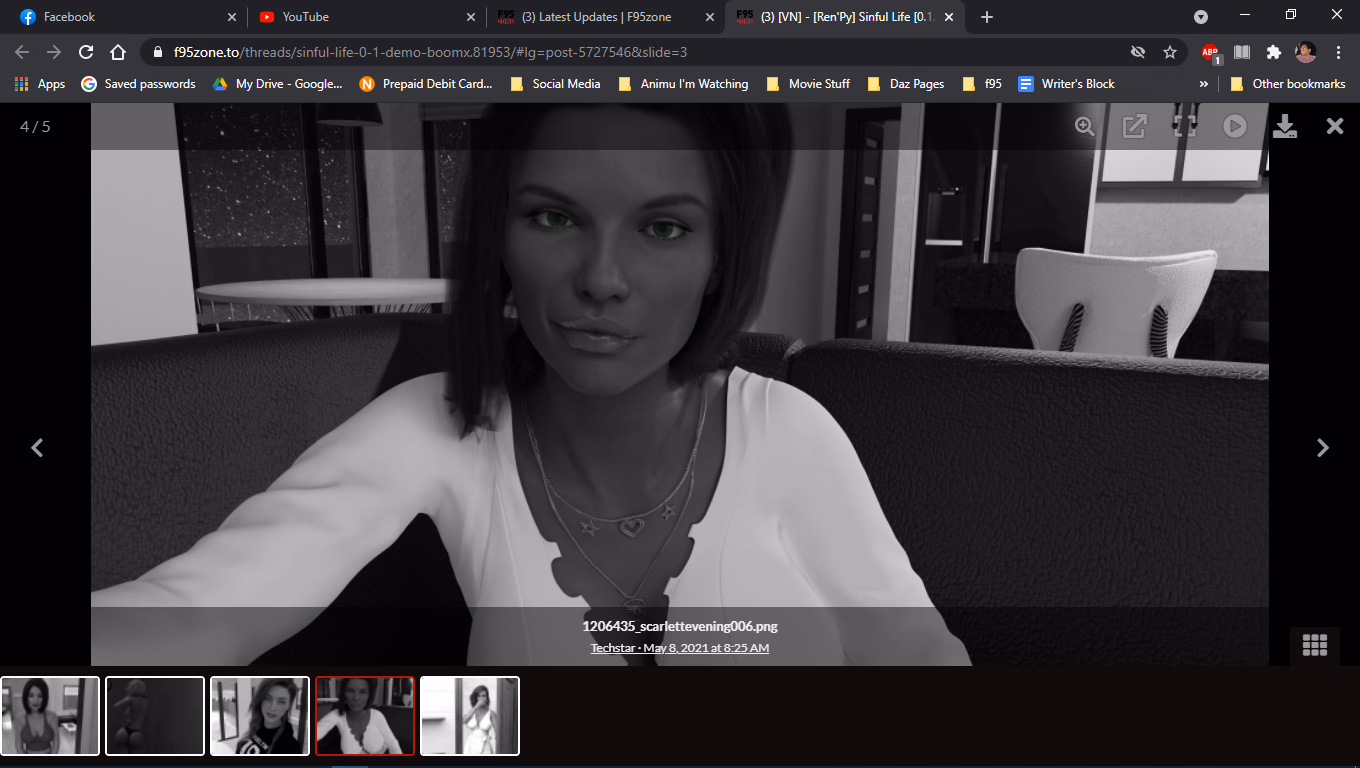Select the Sinful Life thread tab

pyautogui.click(x=845, y=17)
